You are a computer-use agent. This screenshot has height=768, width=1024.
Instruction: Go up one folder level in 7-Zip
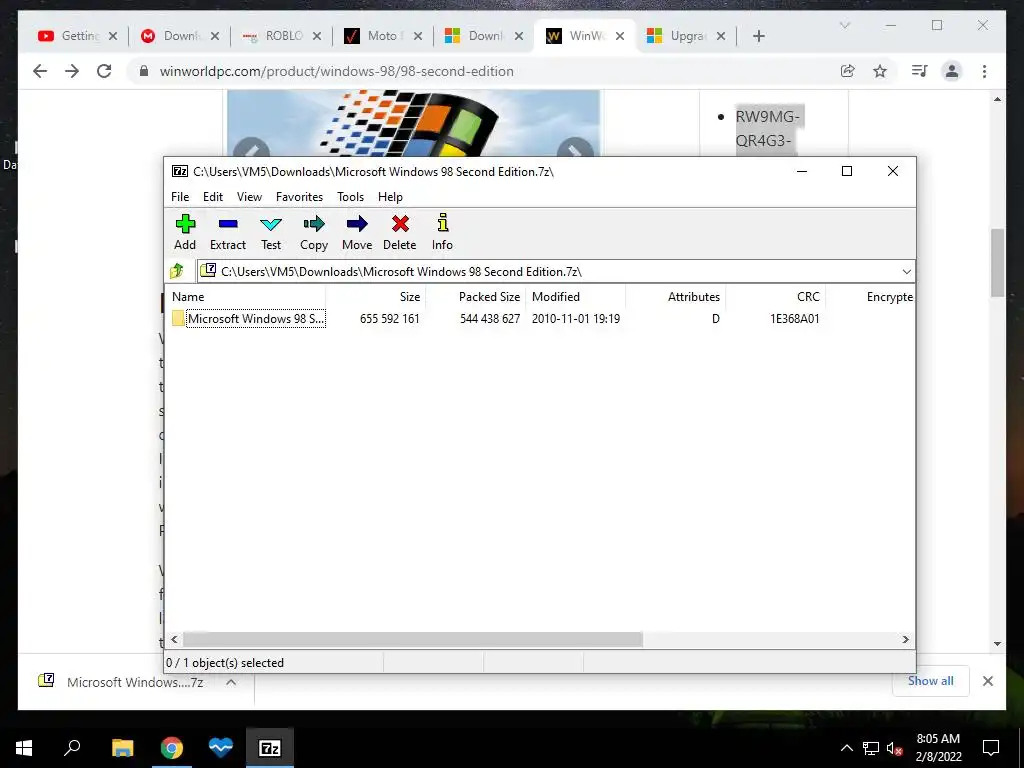coord(177,271)
